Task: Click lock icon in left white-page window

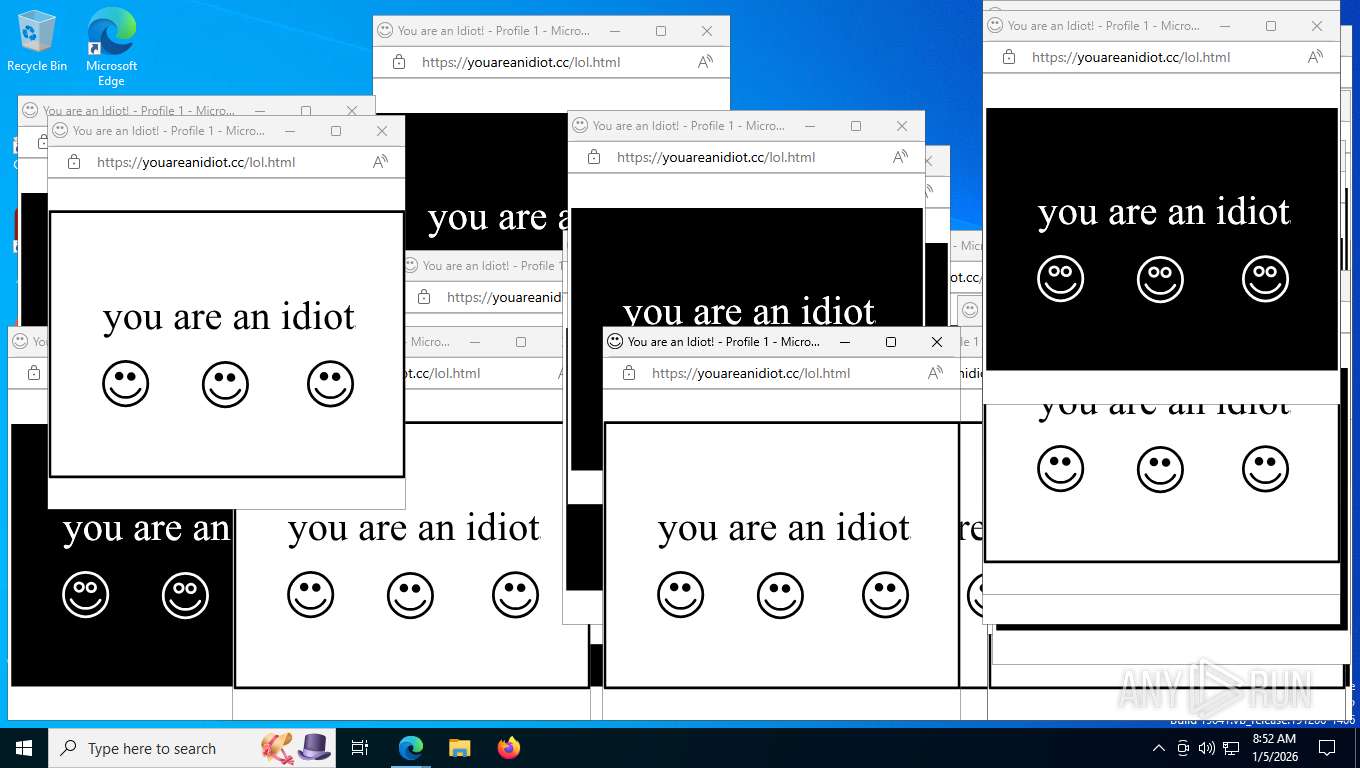Action: pos(74,162)
